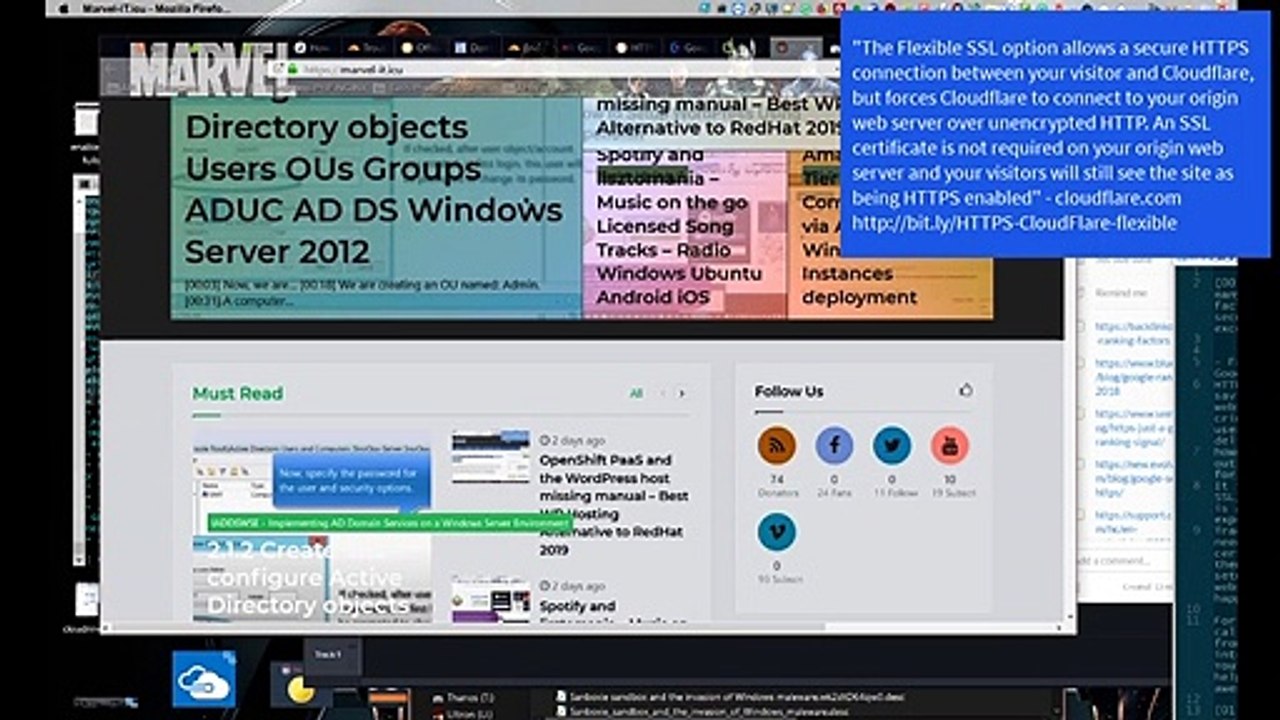Click the Track 1 label on the bottom bar

(328, 654)
